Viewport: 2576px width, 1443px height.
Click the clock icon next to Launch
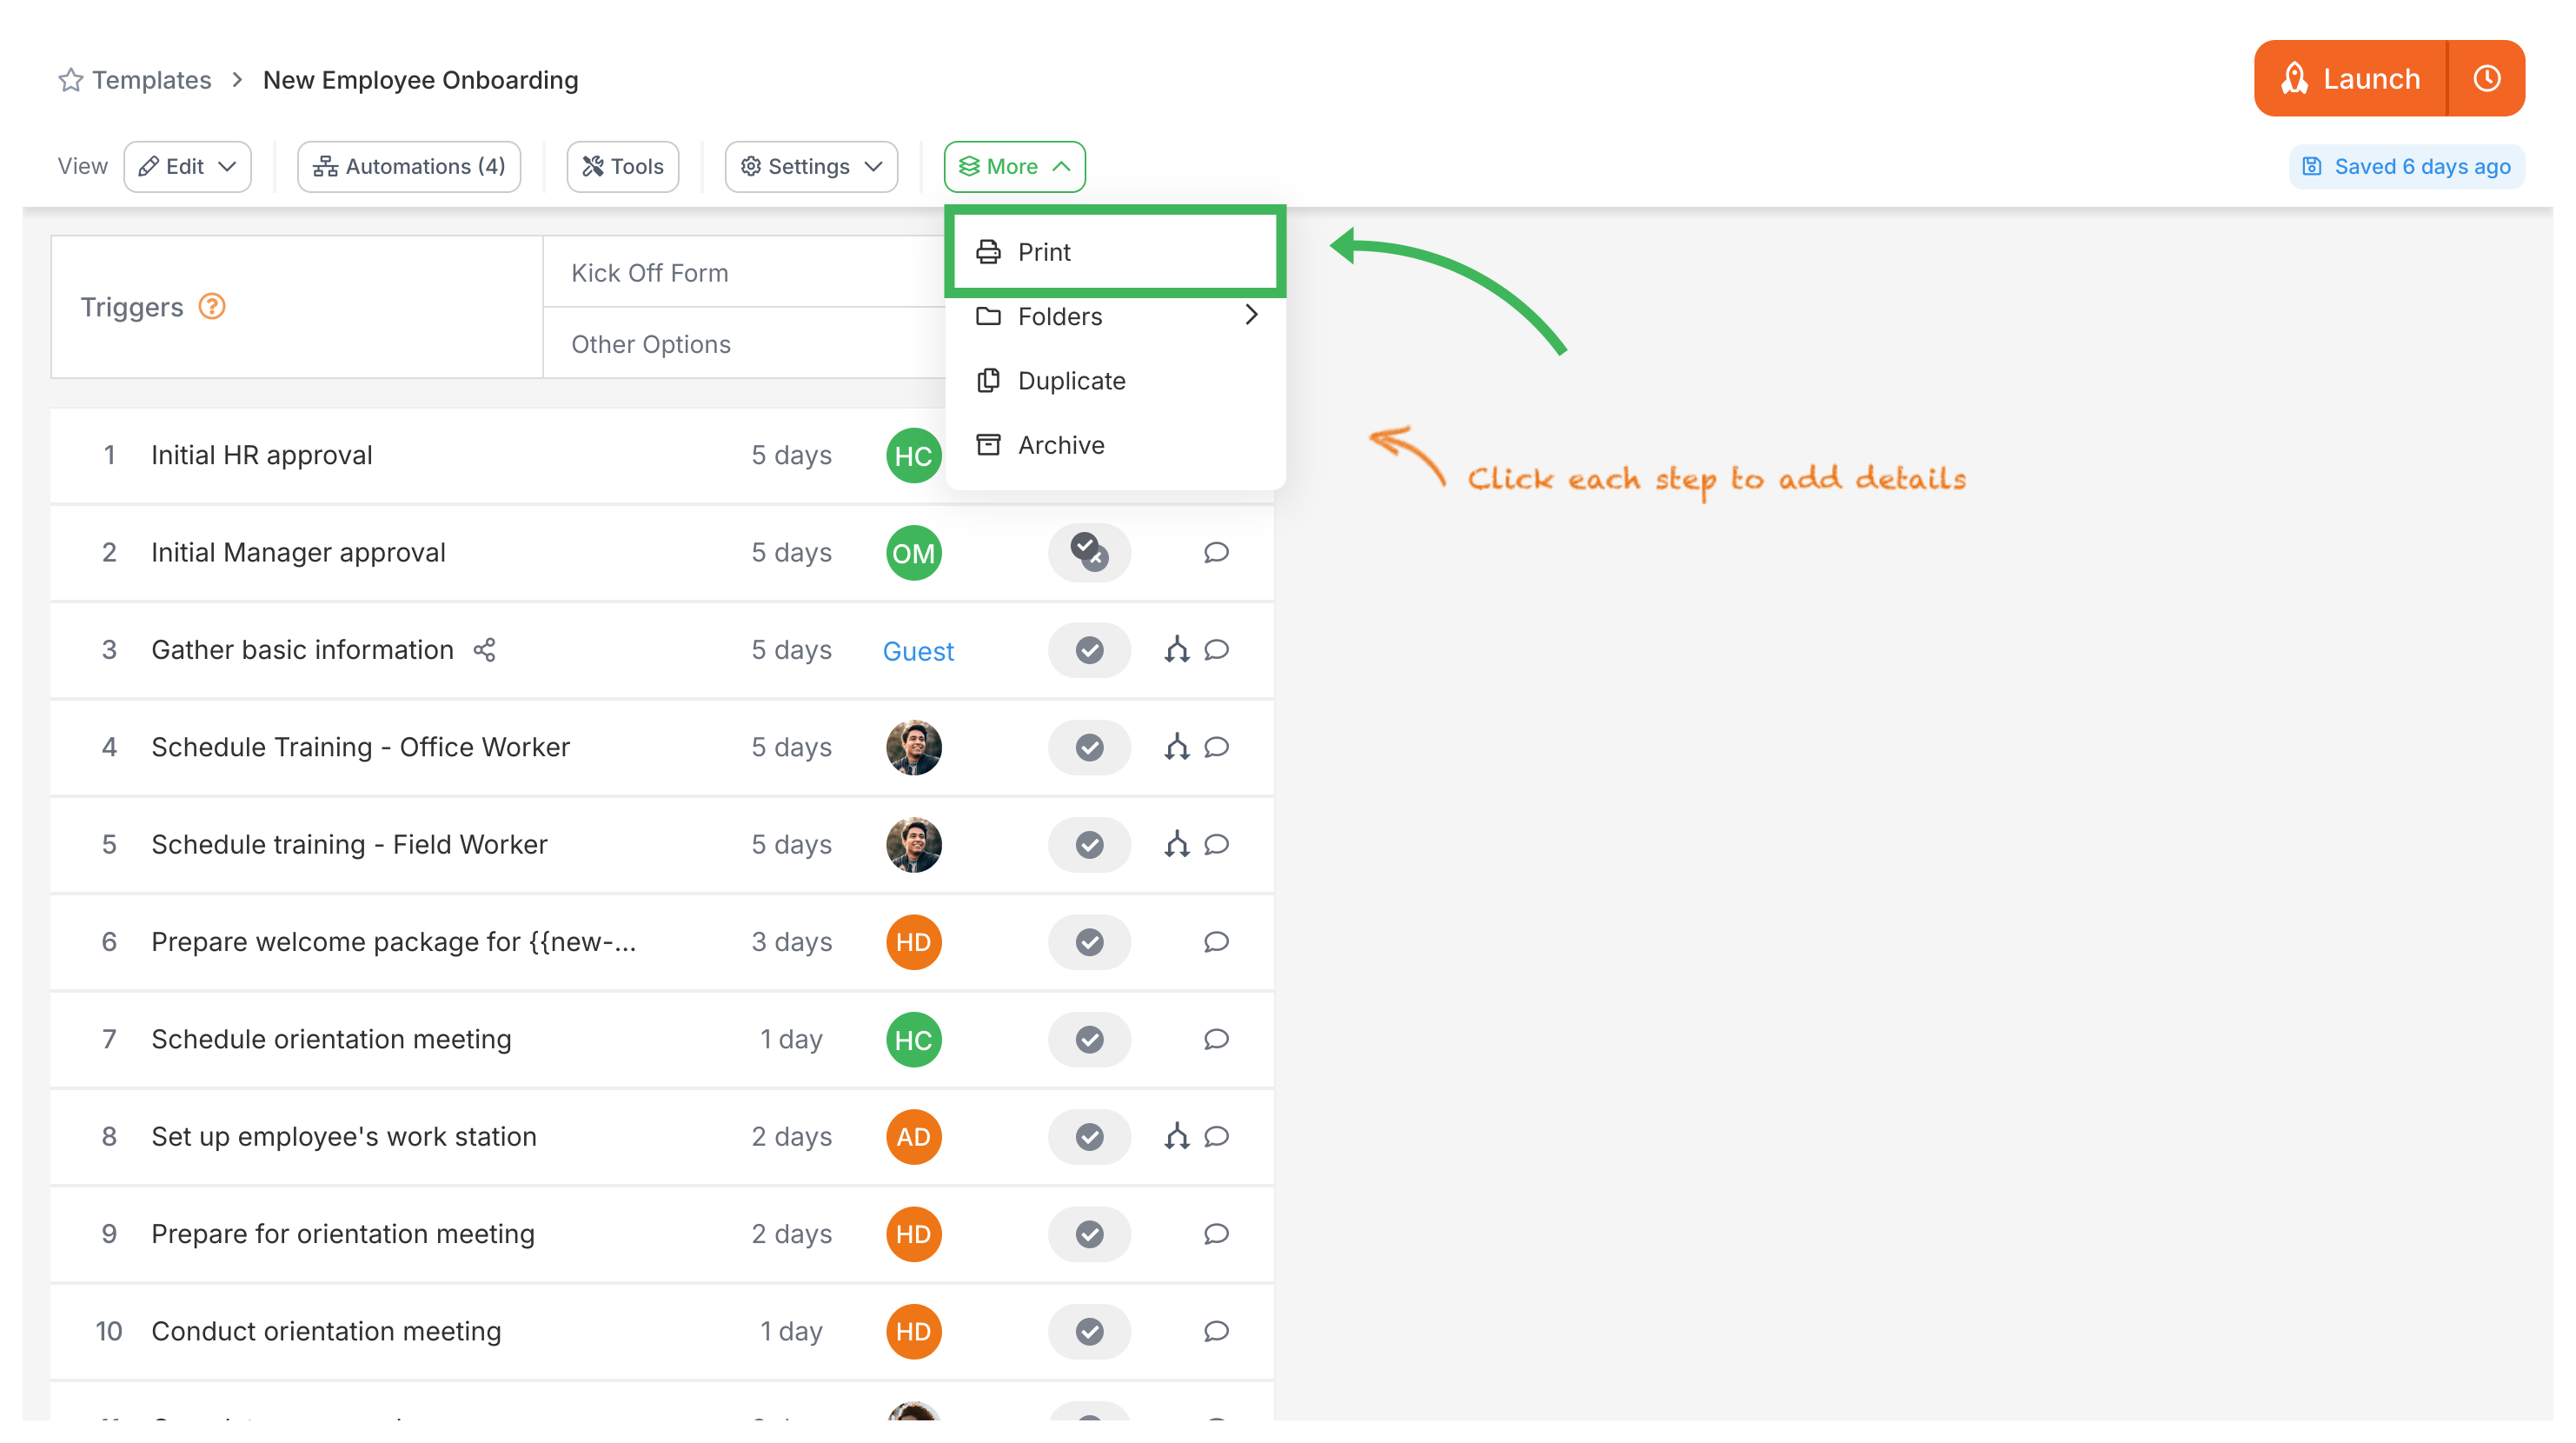pos(2486,79)
